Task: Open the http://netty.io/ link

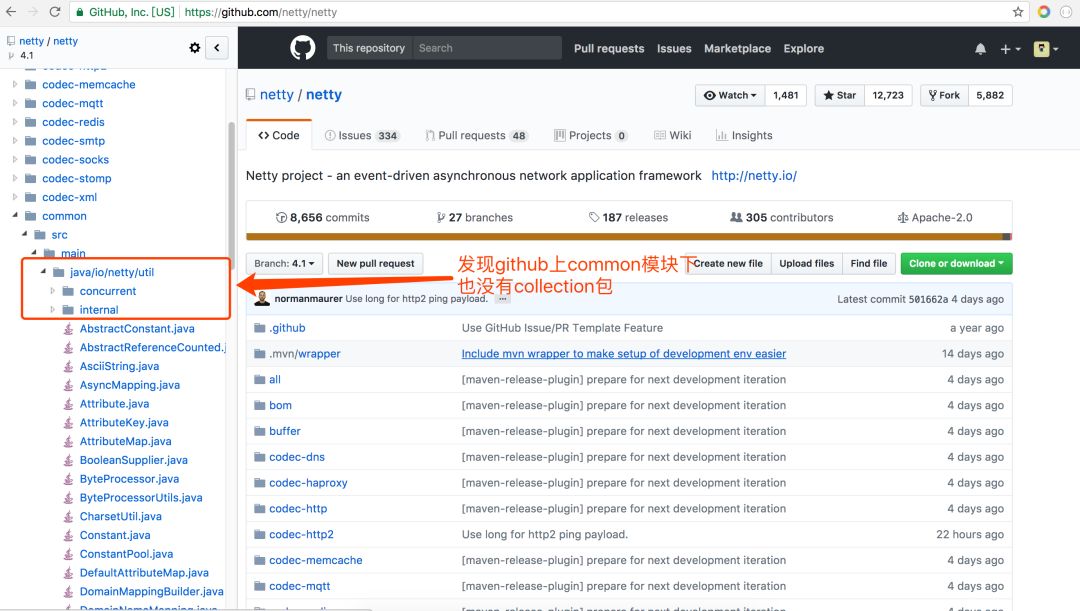Action: [x=754, y=176]
